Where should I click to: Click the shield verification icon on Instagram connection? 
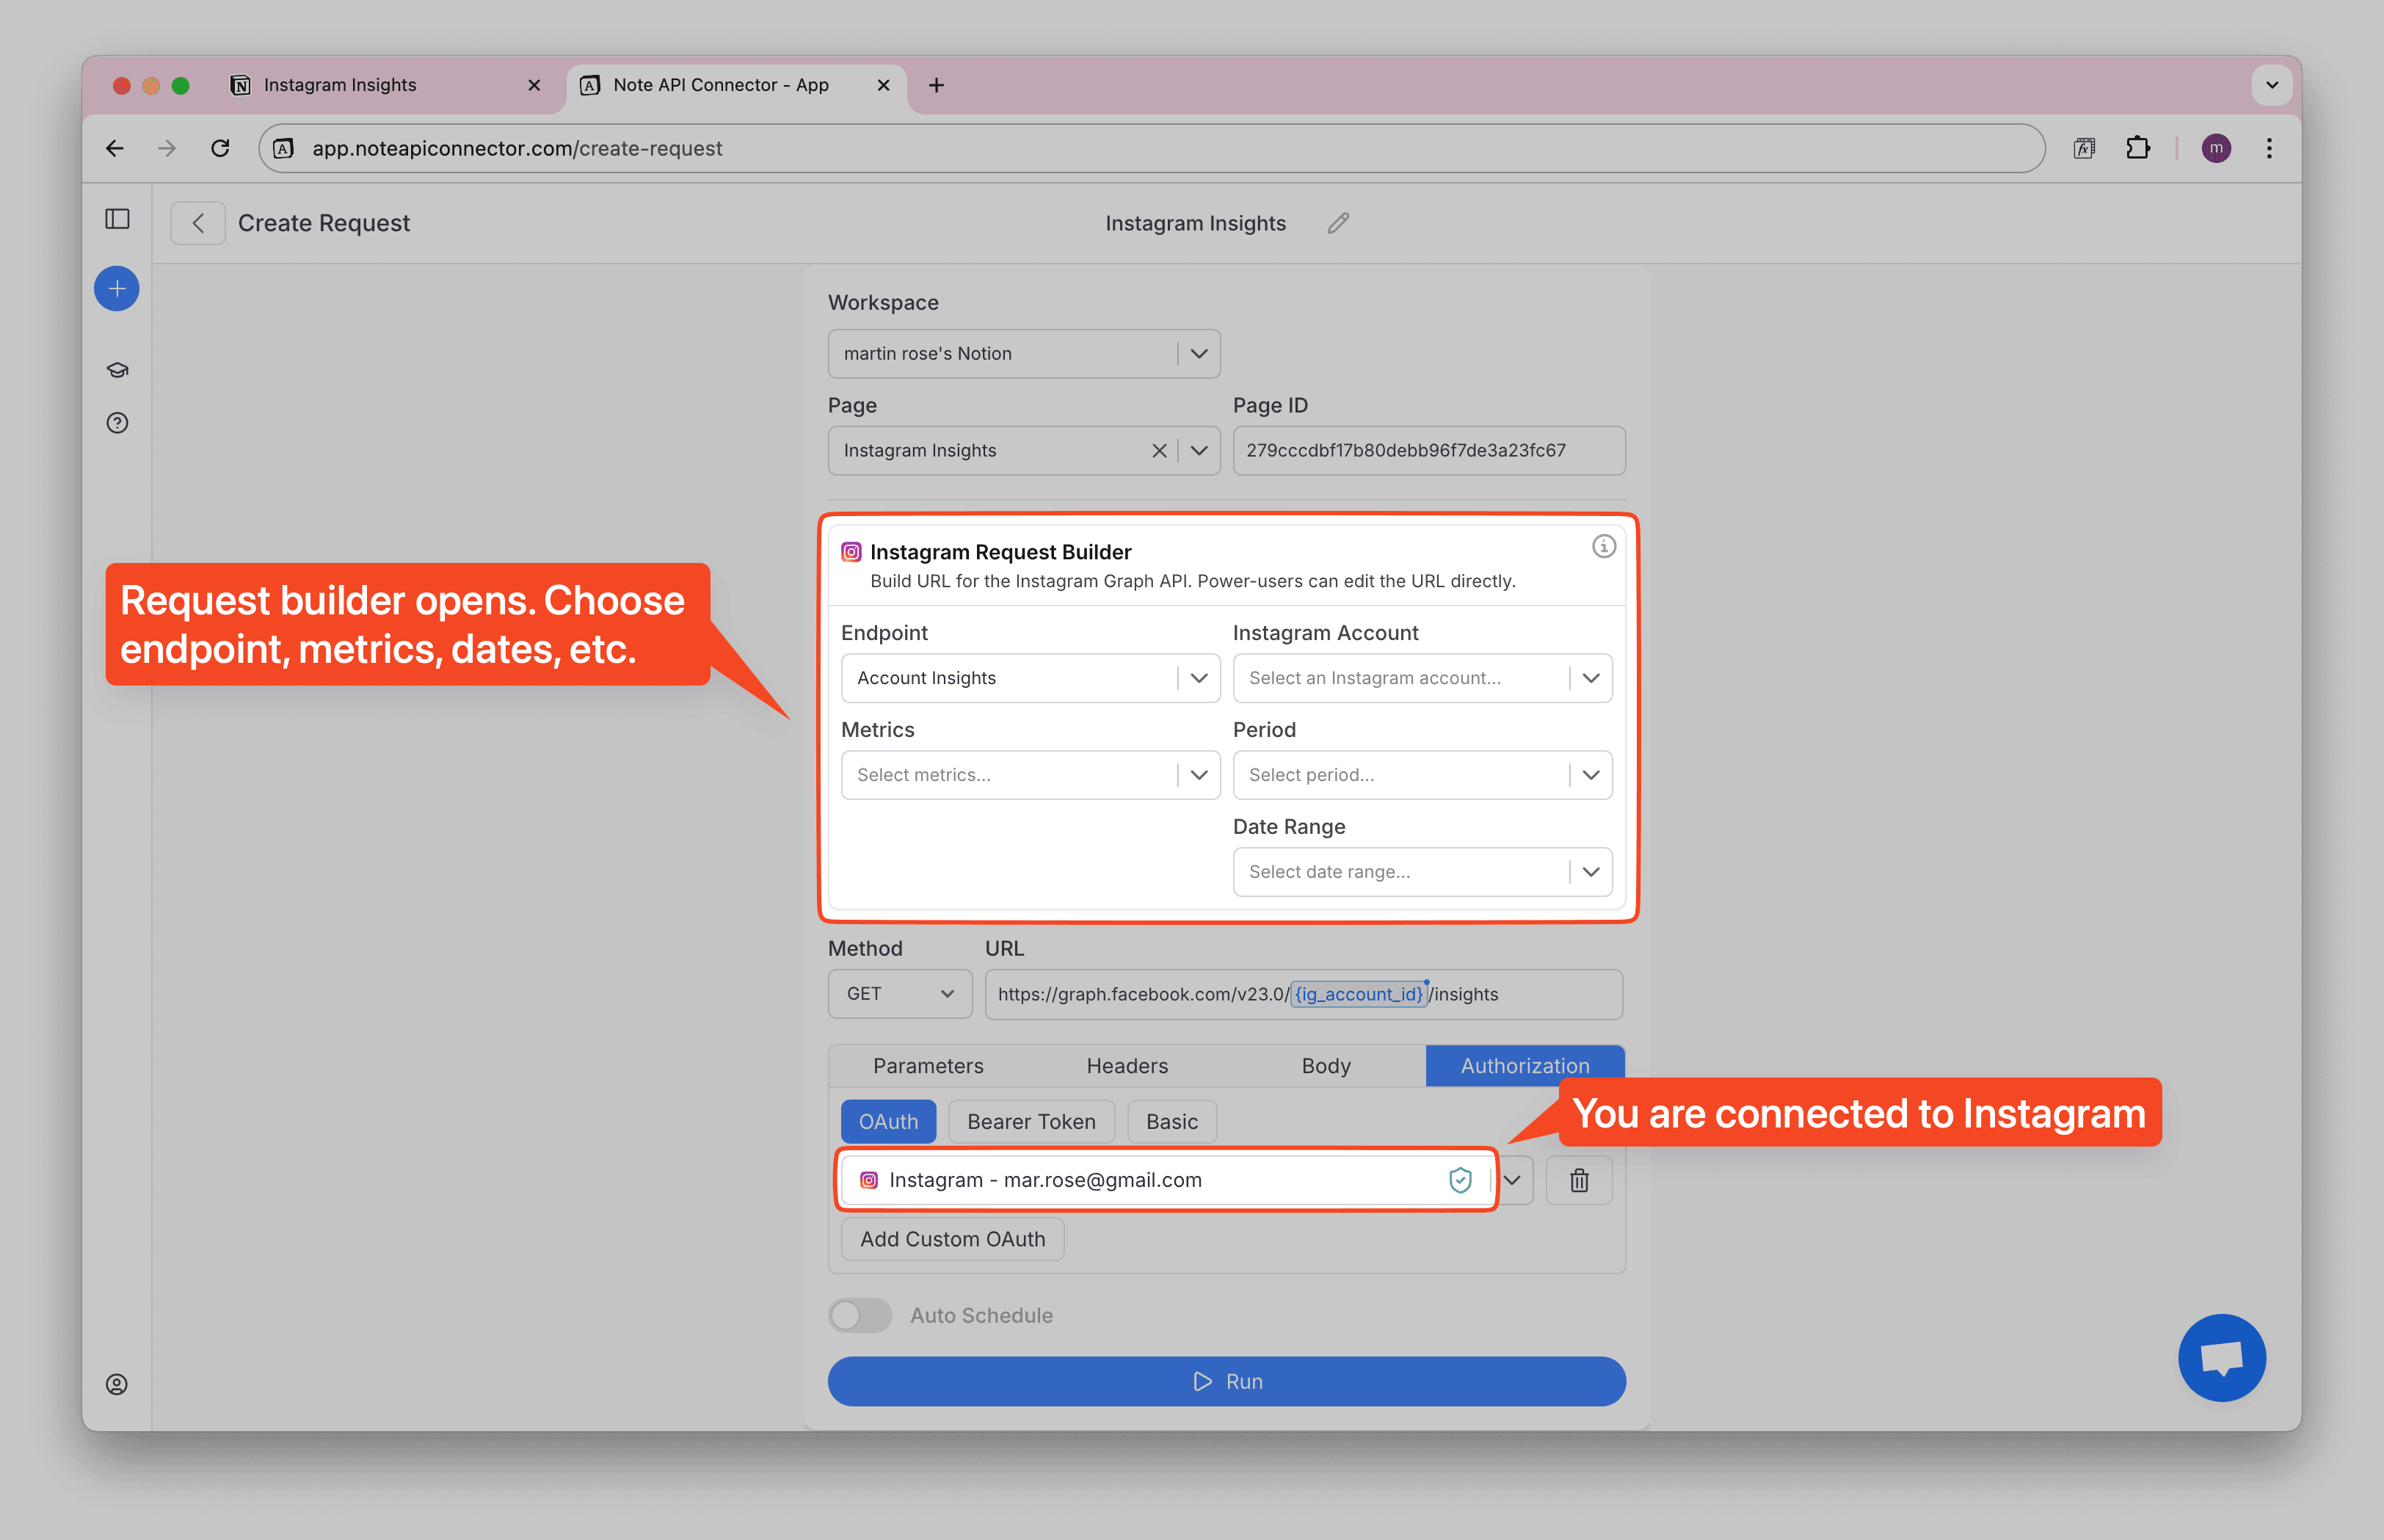1460,1180
